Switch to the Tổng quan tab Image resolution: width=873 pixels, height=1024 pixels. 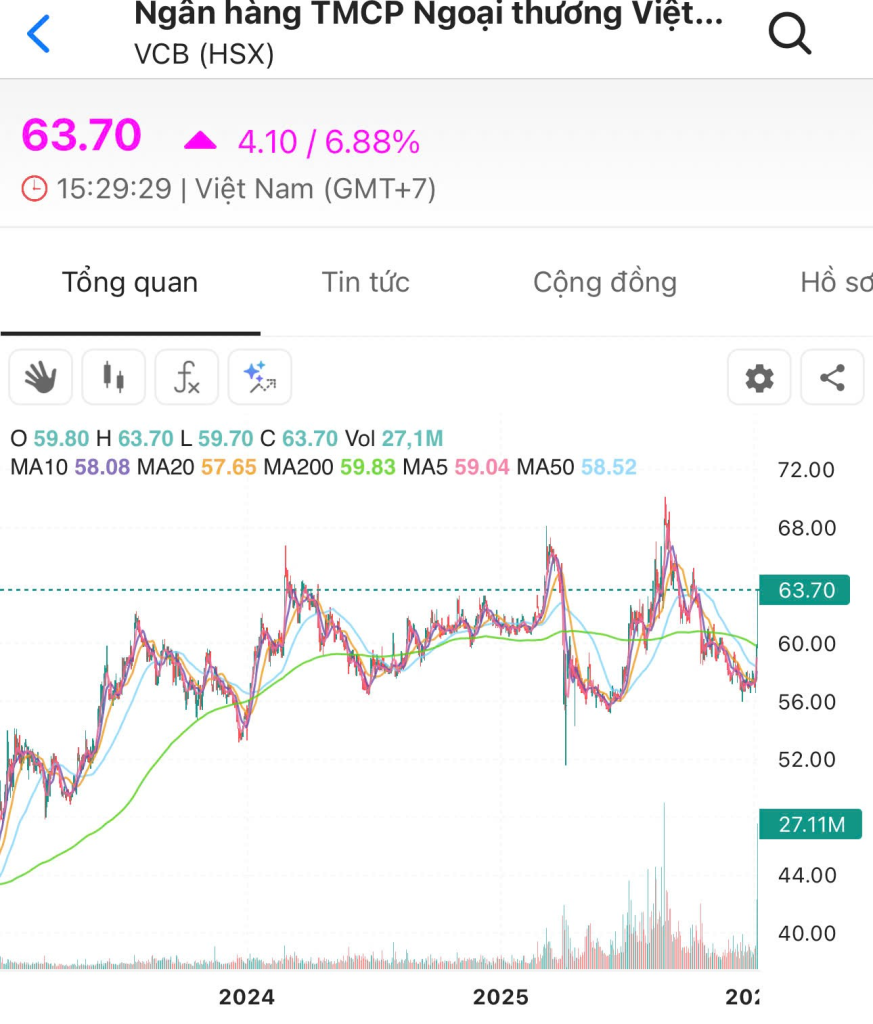pyautogui.click(x=130, y=282)
